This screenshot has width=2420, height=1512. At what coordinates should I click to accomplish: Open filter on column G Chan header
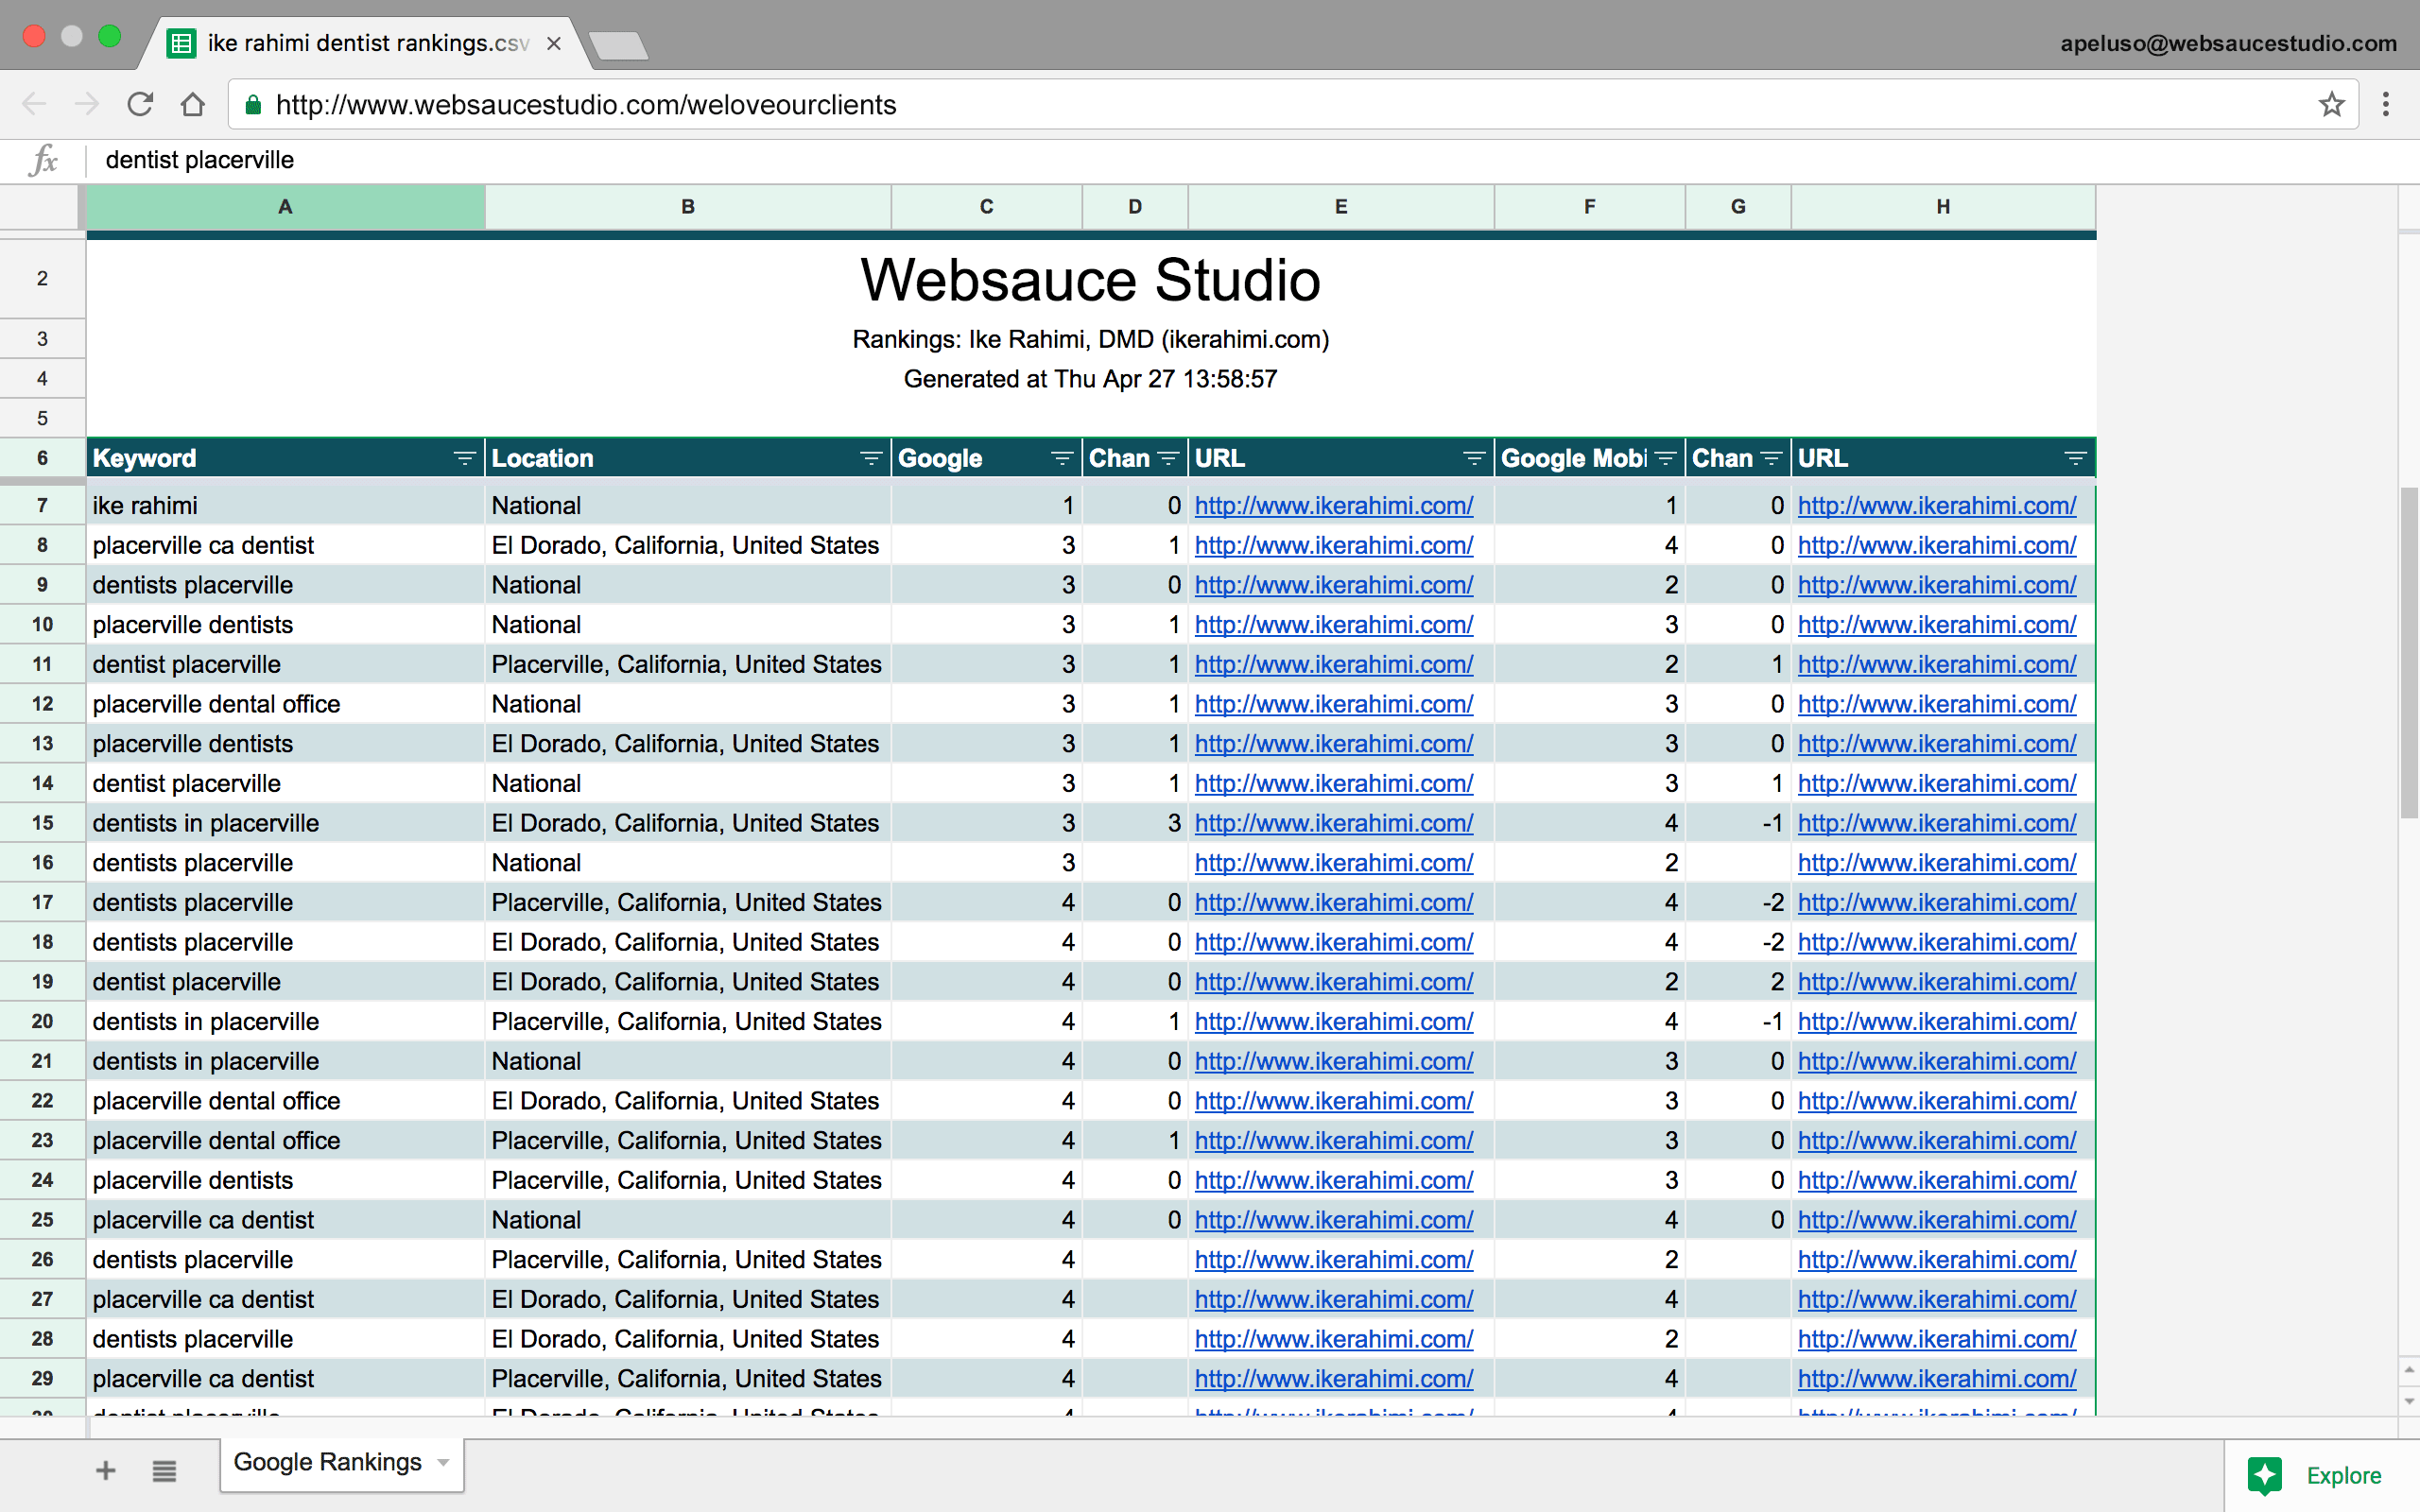coord(1771,458)
